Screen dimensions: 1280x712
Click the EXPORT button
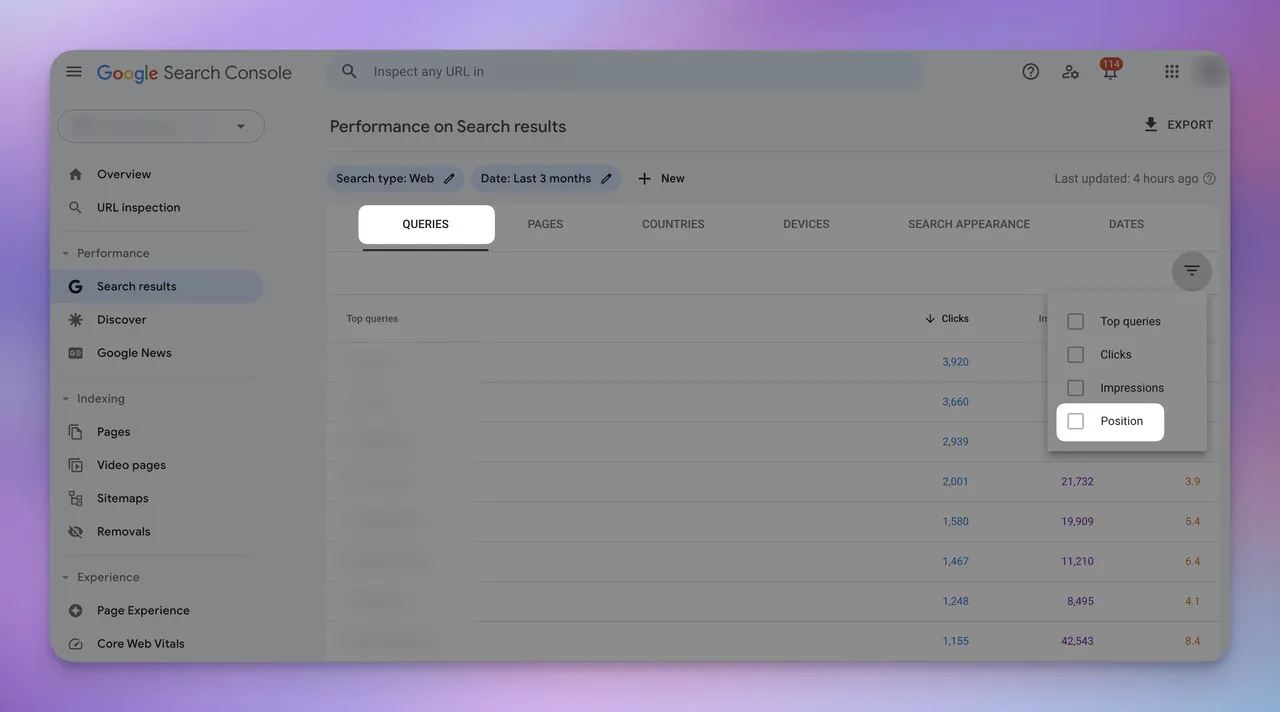click(1178, 125)
